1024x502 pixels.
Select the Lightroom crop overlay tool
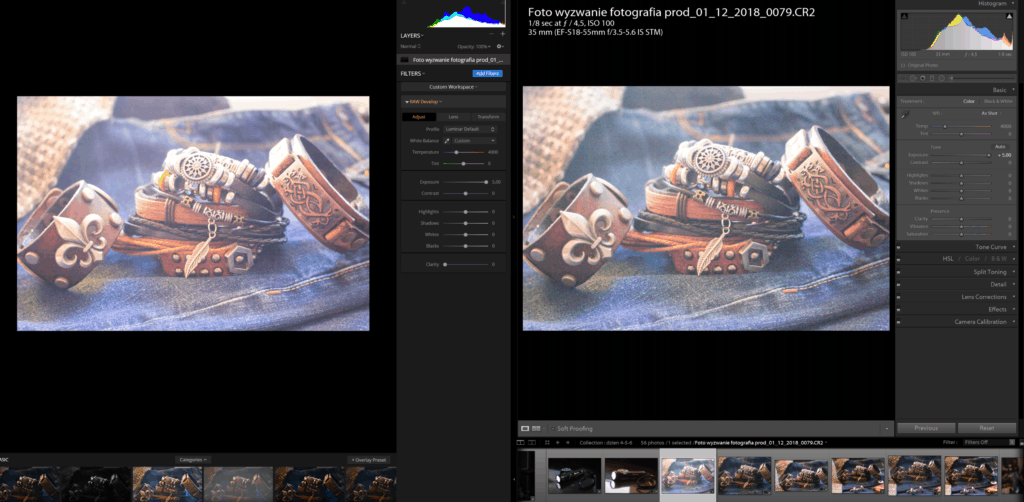click(905, 78)
